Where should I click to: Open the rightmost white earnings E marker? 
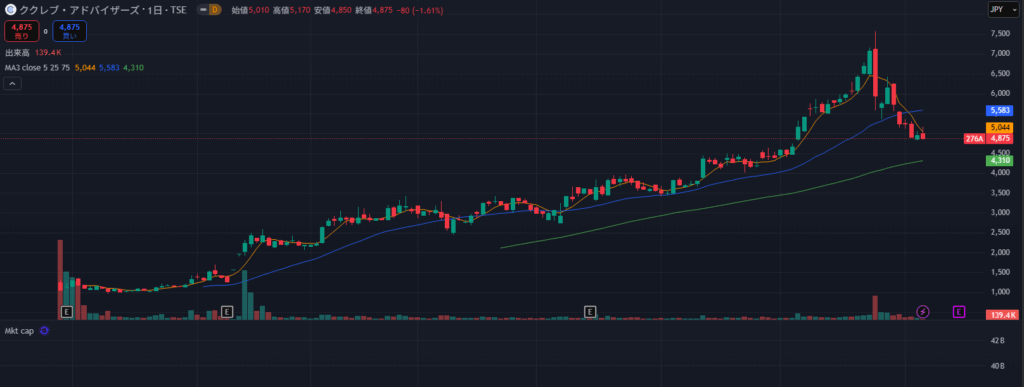(590, 311)
